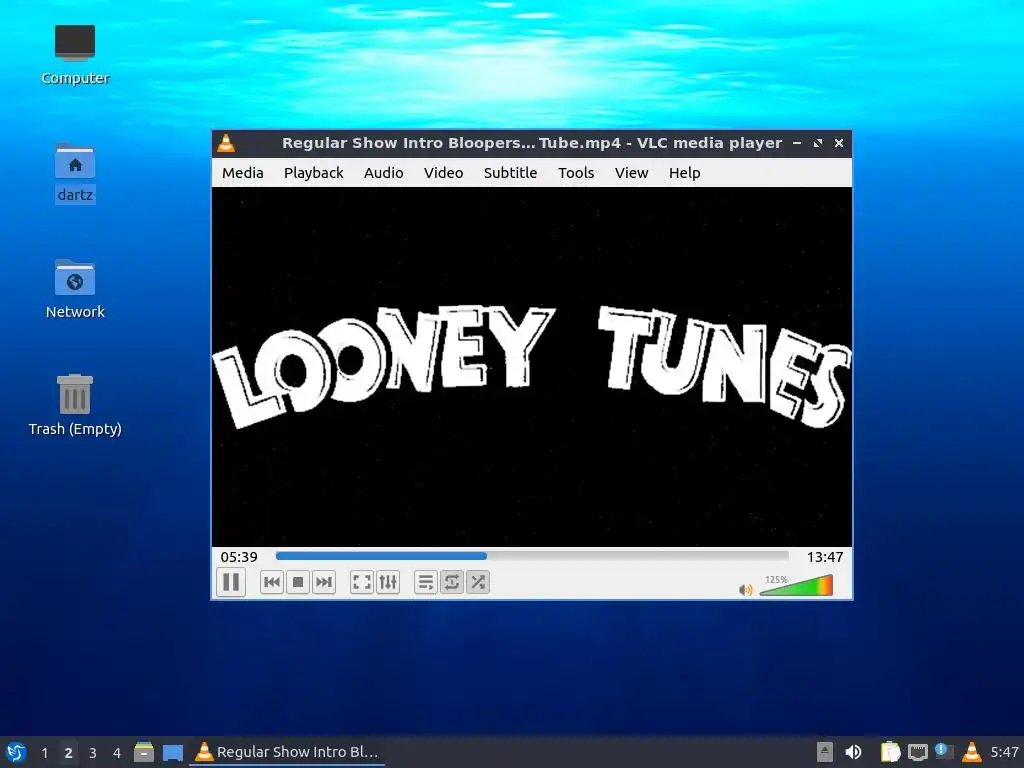Screen dimensions: 1024x768
Task: Seek in the playback progress bar
Action: pyautogui.click(x=532, y=556)
